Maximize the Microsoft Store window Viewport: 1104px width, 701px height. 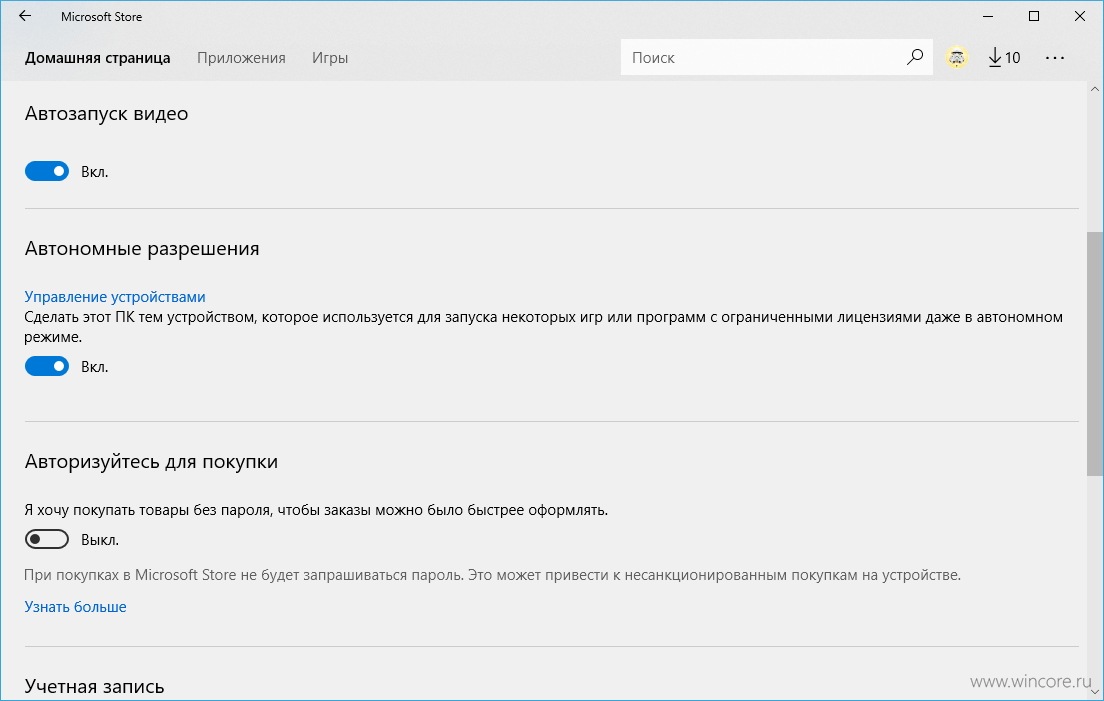[1034, 16]
